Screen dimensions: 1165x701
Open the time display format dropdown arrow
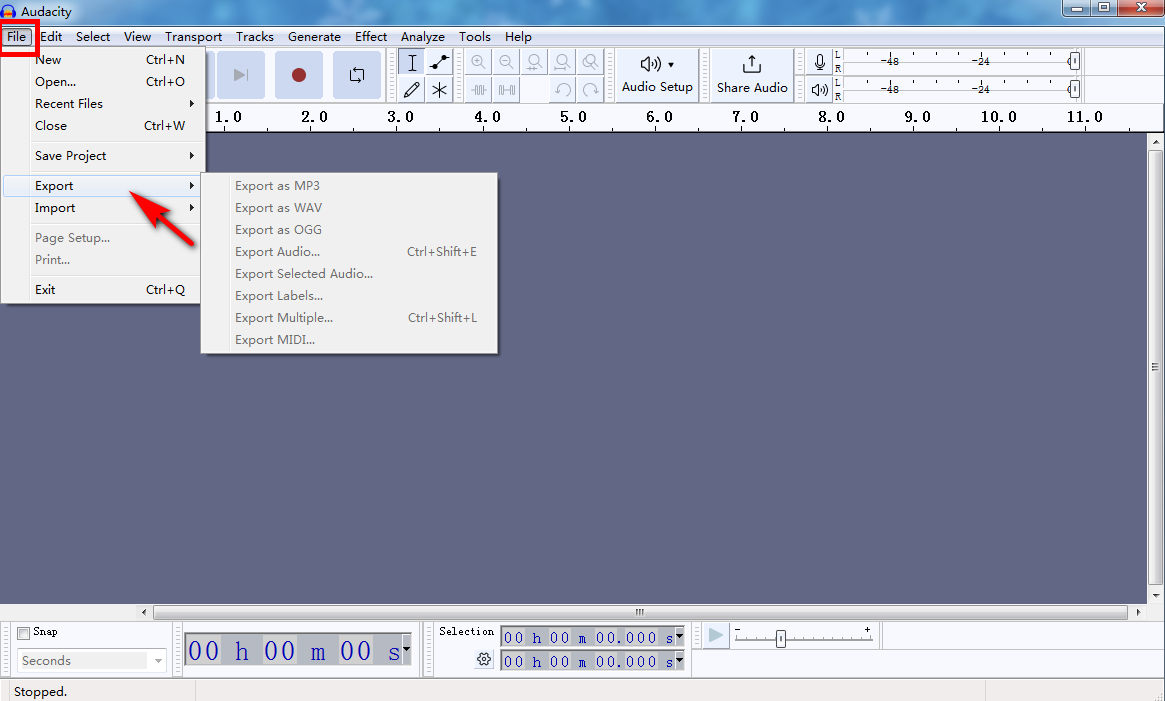[x=406, y=649]
